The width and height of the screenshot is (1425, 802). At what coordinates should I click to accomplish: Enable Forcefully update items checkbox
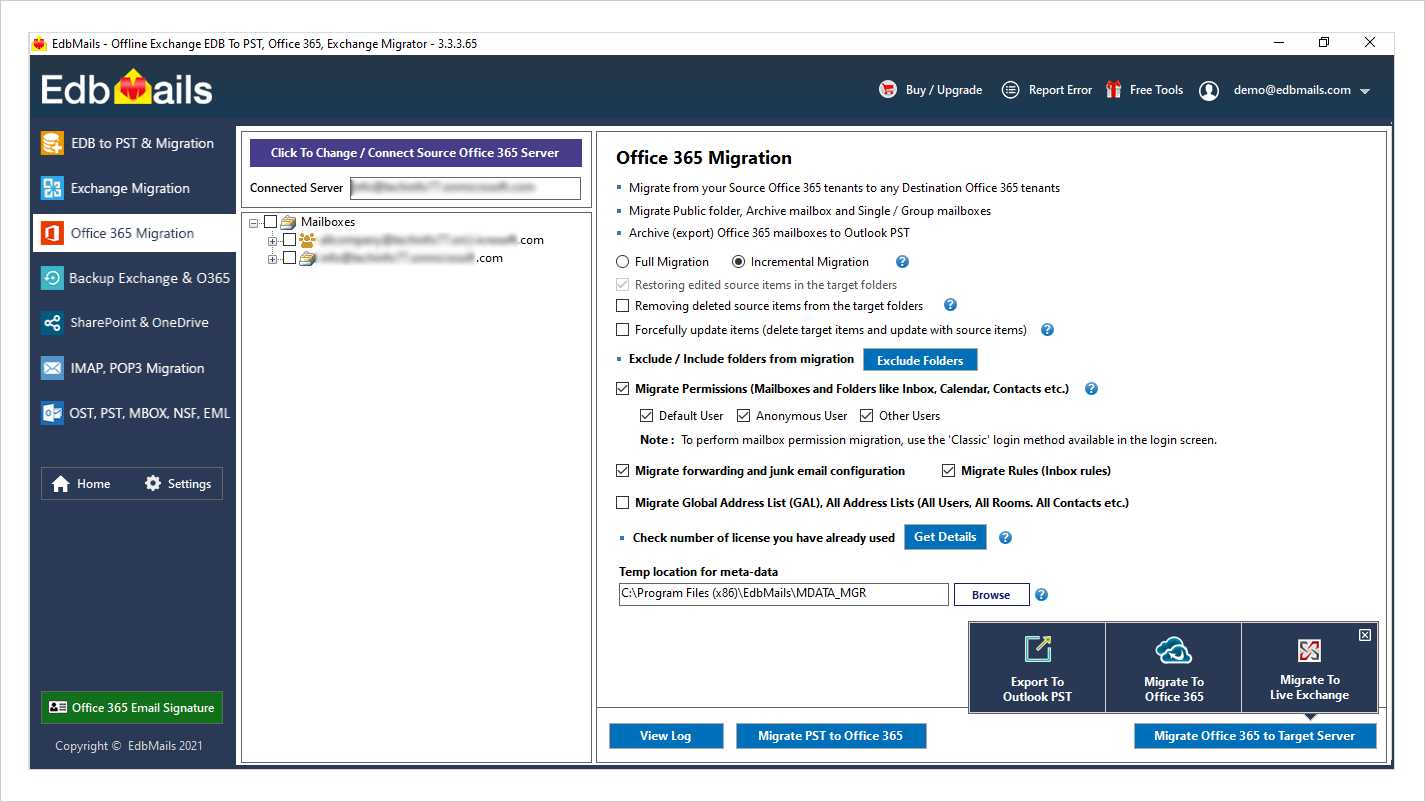623,330
